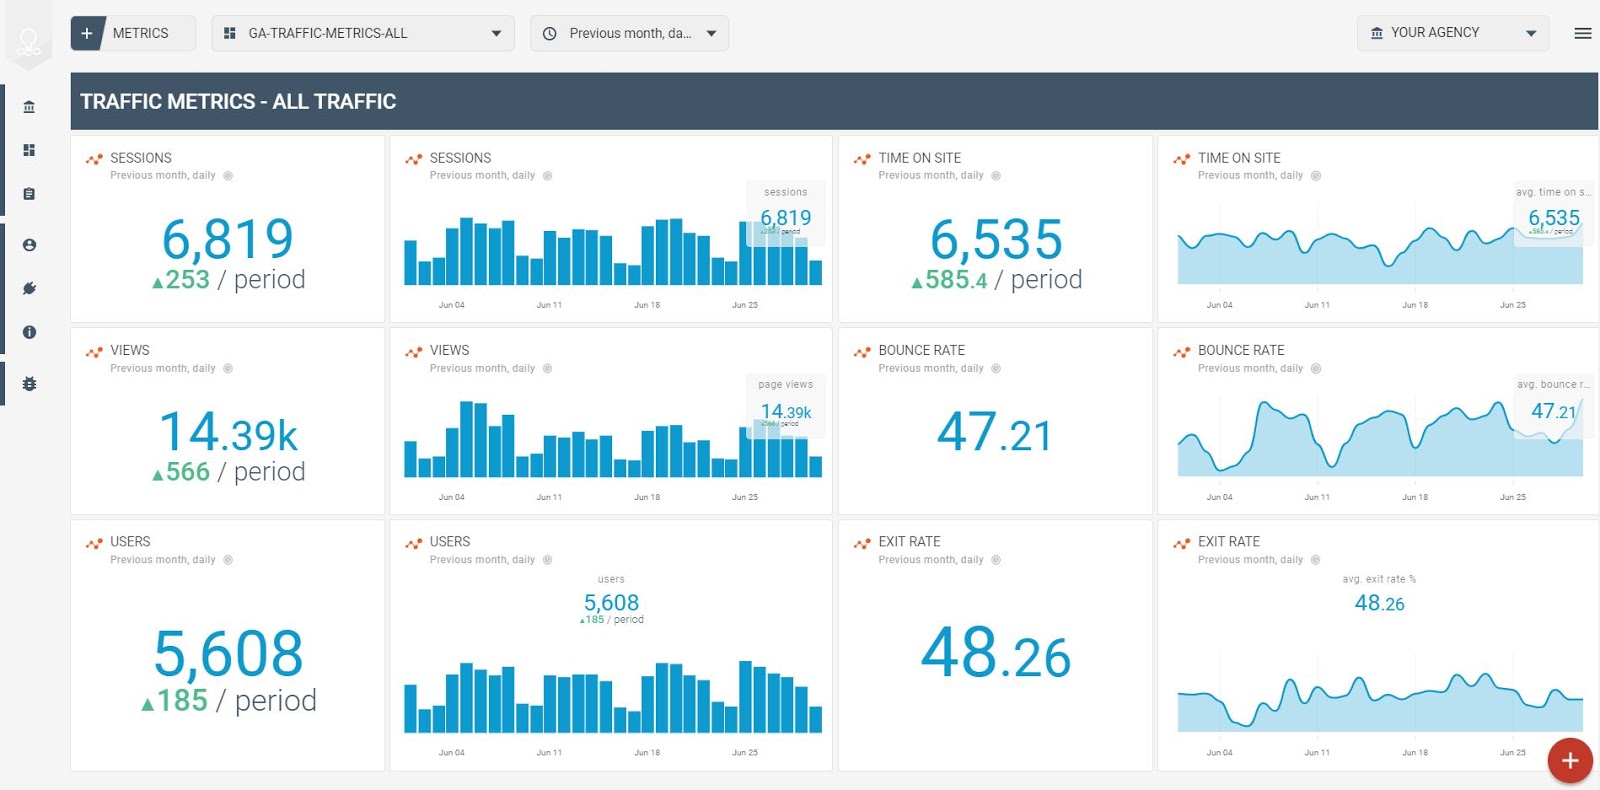
Task: Open the dashboards grid icon in the sidebar
Action: tap(29, 150)
